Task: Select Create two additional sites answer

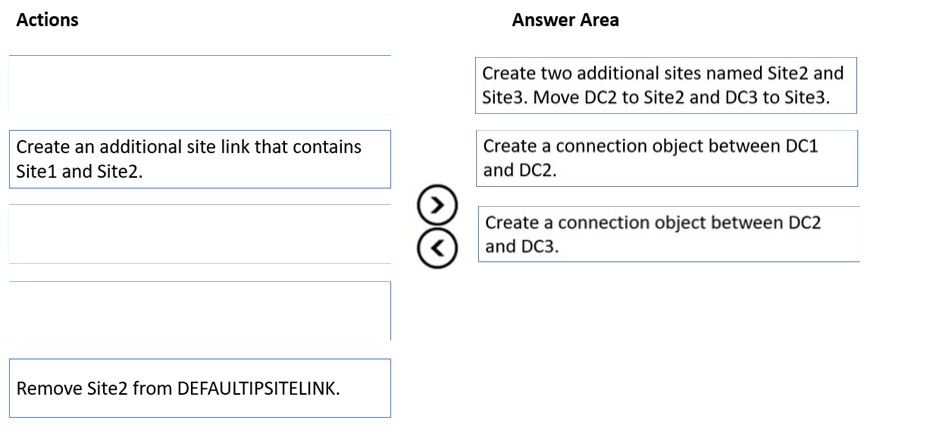Action: (667, 86)
